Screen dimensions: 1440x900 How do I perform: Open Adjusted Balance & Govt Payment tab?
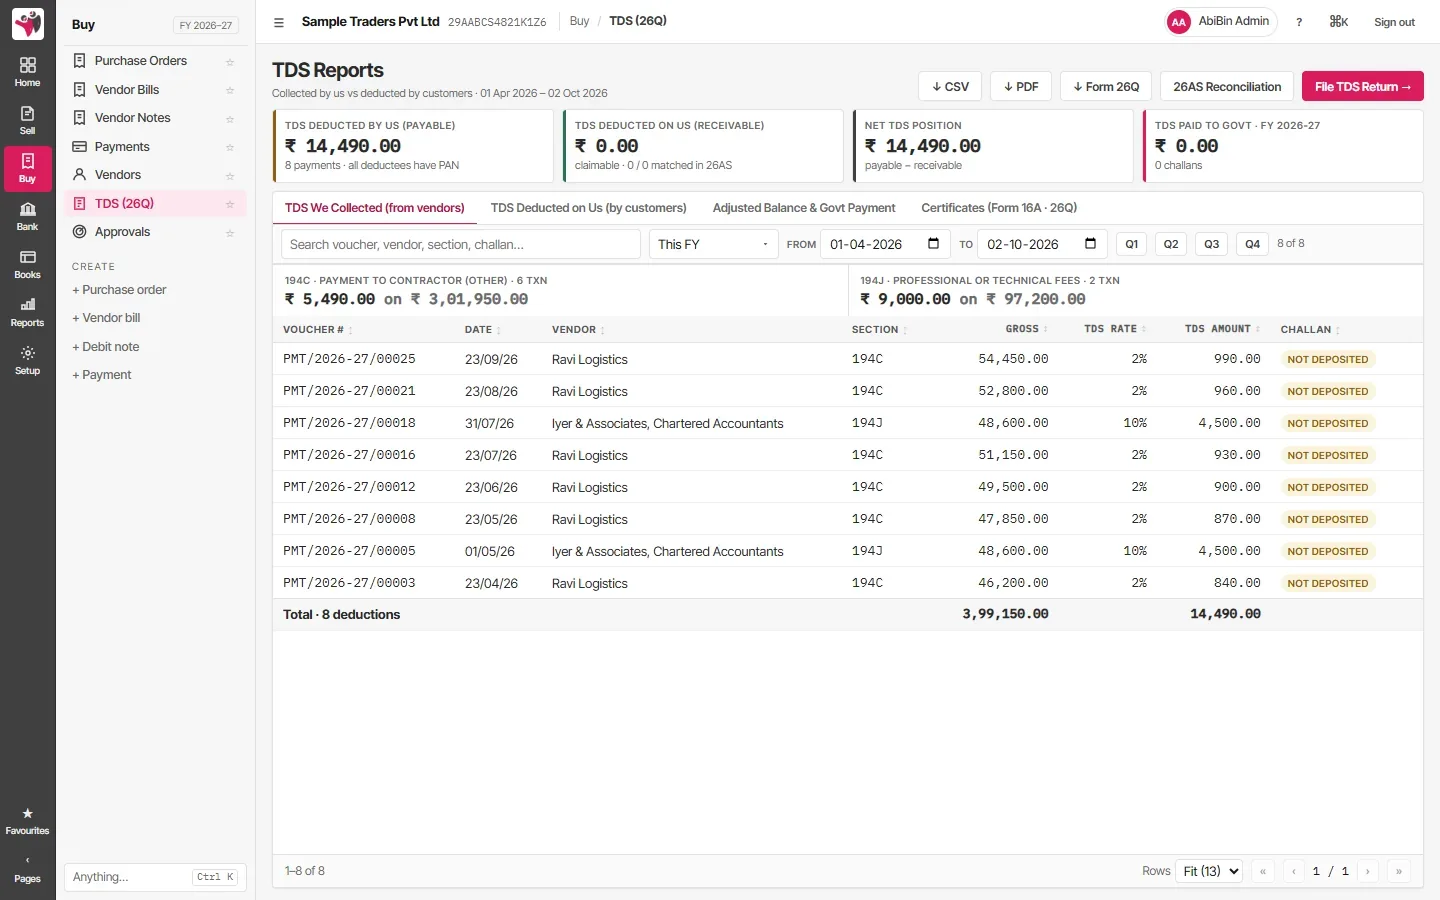(804, 208)
